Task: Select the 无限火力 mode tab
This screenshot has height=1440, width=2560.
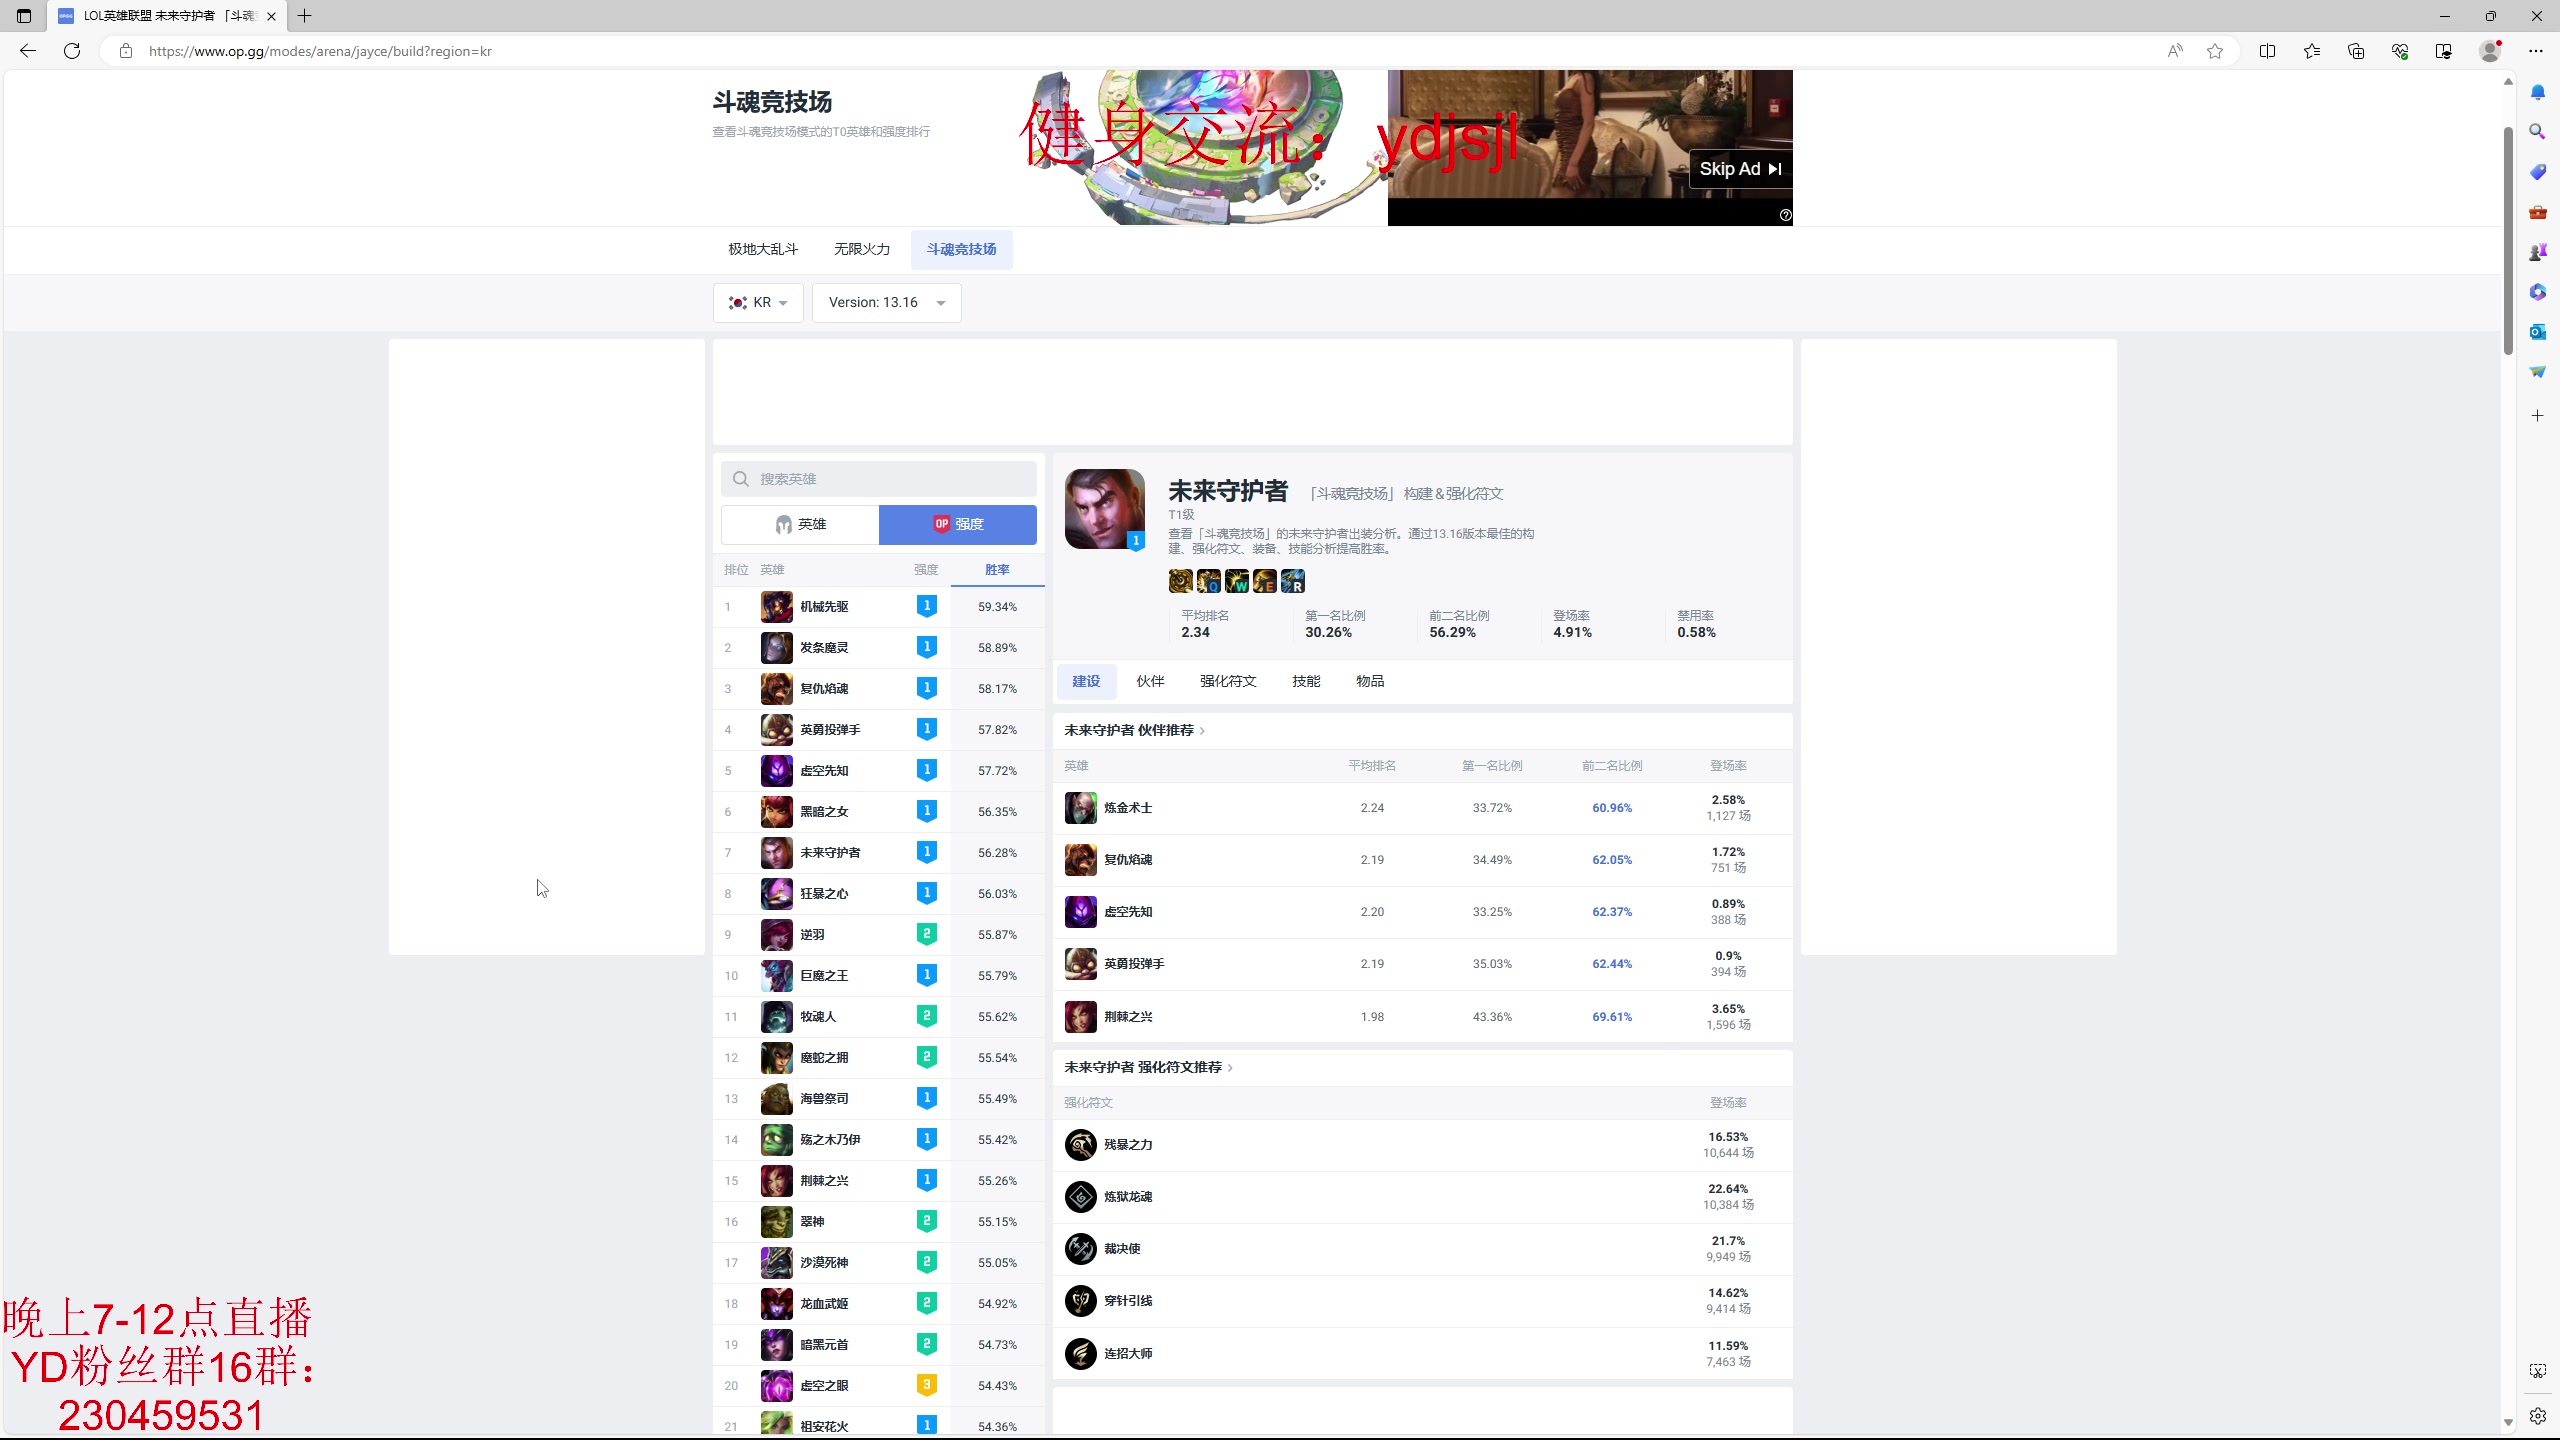Action: [x=862, y=250]
